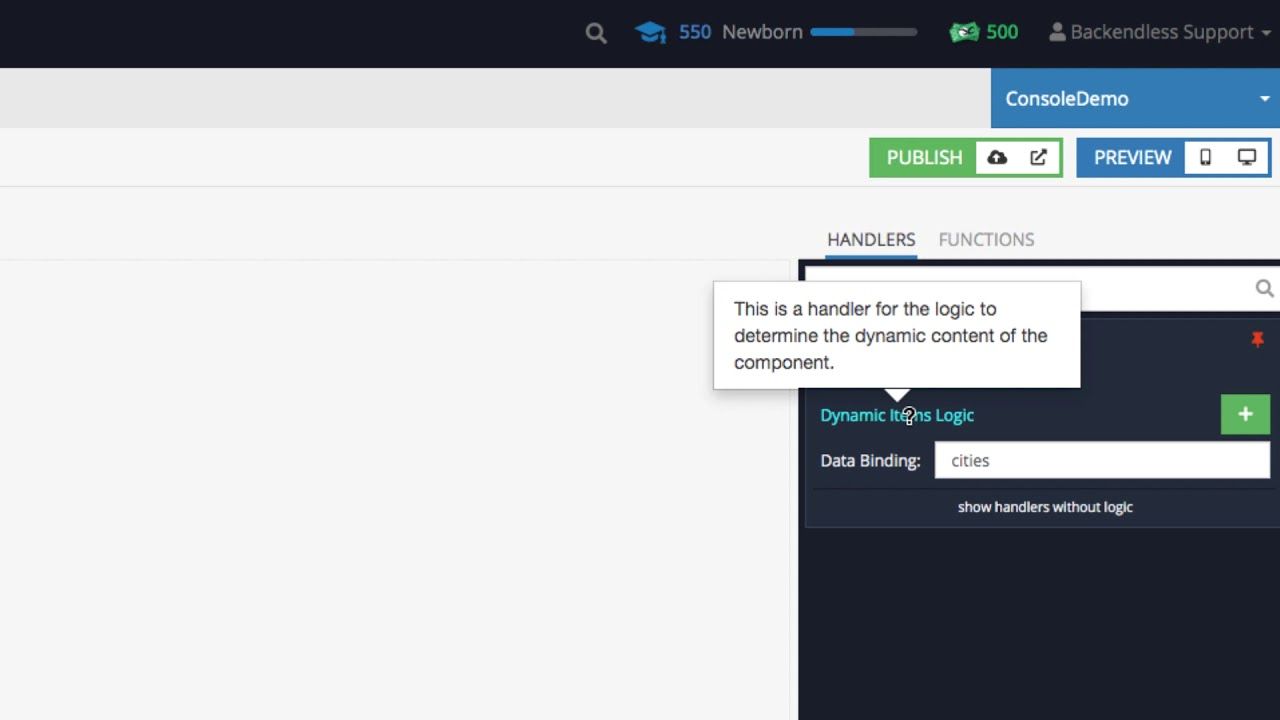Click the graduation cap points icon
This screenshot has height=720, width=1280.
click(651, 32)
